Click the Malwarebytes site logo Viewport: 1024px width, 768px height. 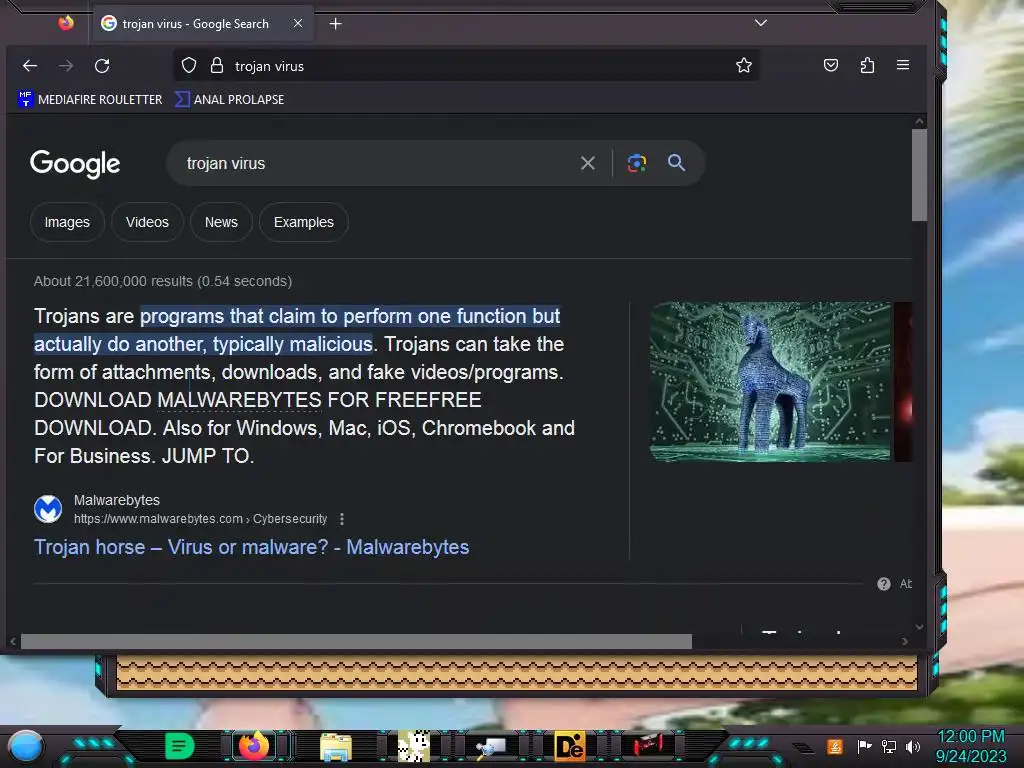(48, 509)
